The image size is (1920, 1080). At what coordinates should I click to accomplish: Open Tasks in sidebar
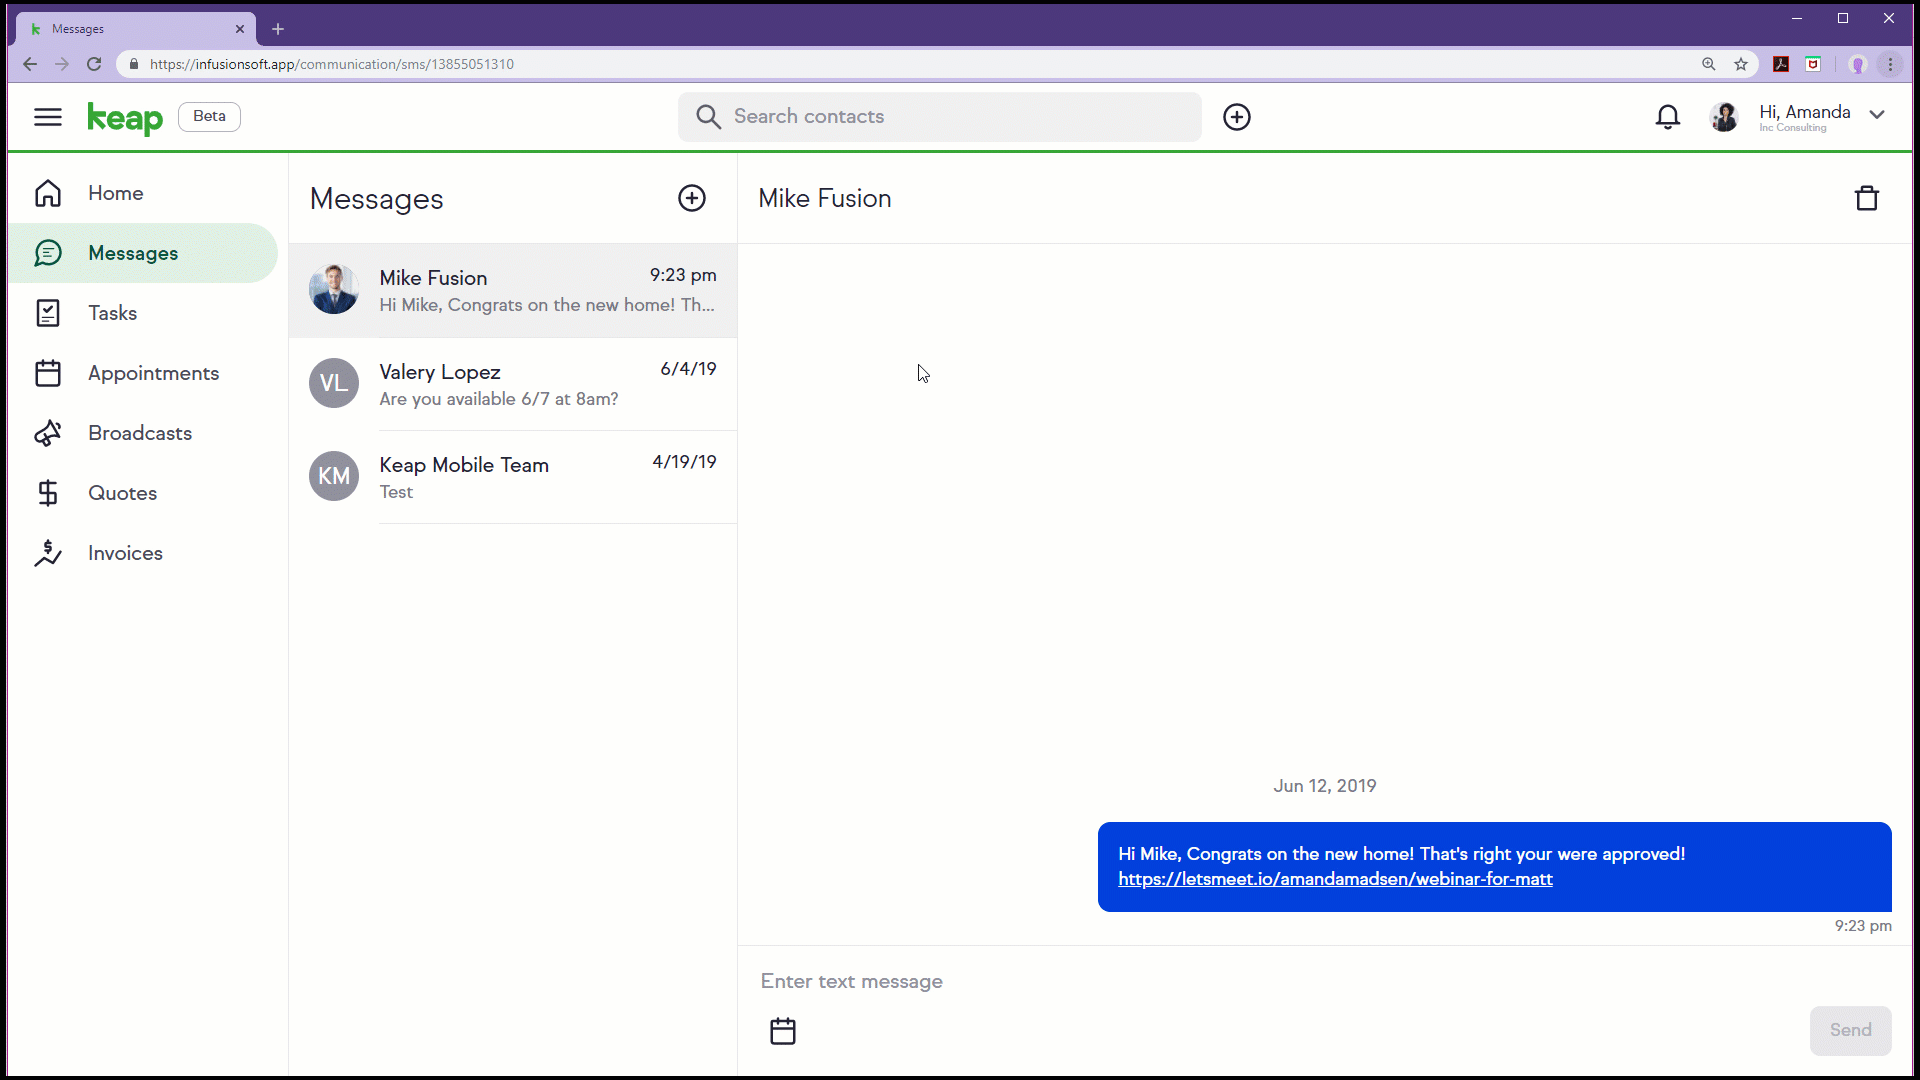(x=112, y=313)
